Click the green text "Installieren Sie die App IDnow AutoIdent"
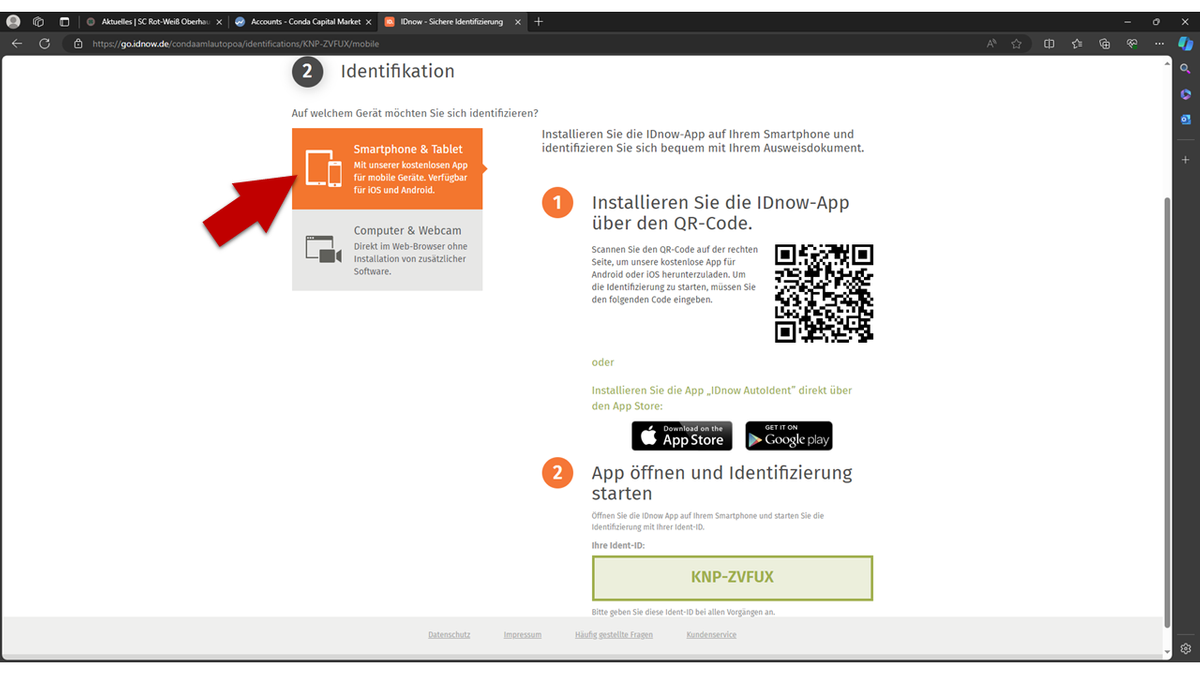The image size is (1200, 675). pyautogui.click(x=722, y=398)
